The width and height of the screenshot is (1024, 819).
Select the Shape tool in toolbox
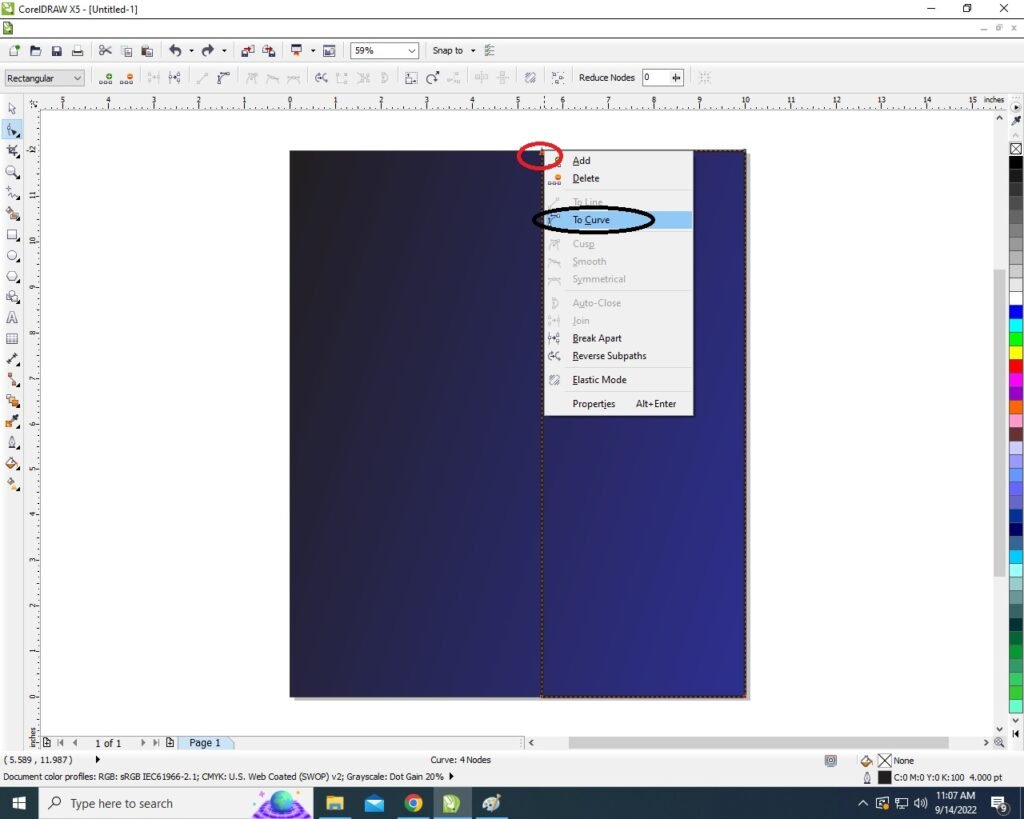(x=12, y=130)
